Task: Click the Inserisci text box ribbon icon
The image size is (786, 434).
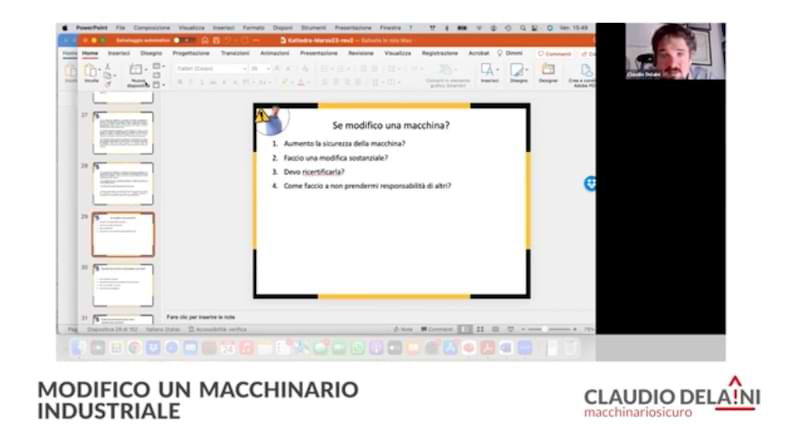Action: click(x=487, y=70)
